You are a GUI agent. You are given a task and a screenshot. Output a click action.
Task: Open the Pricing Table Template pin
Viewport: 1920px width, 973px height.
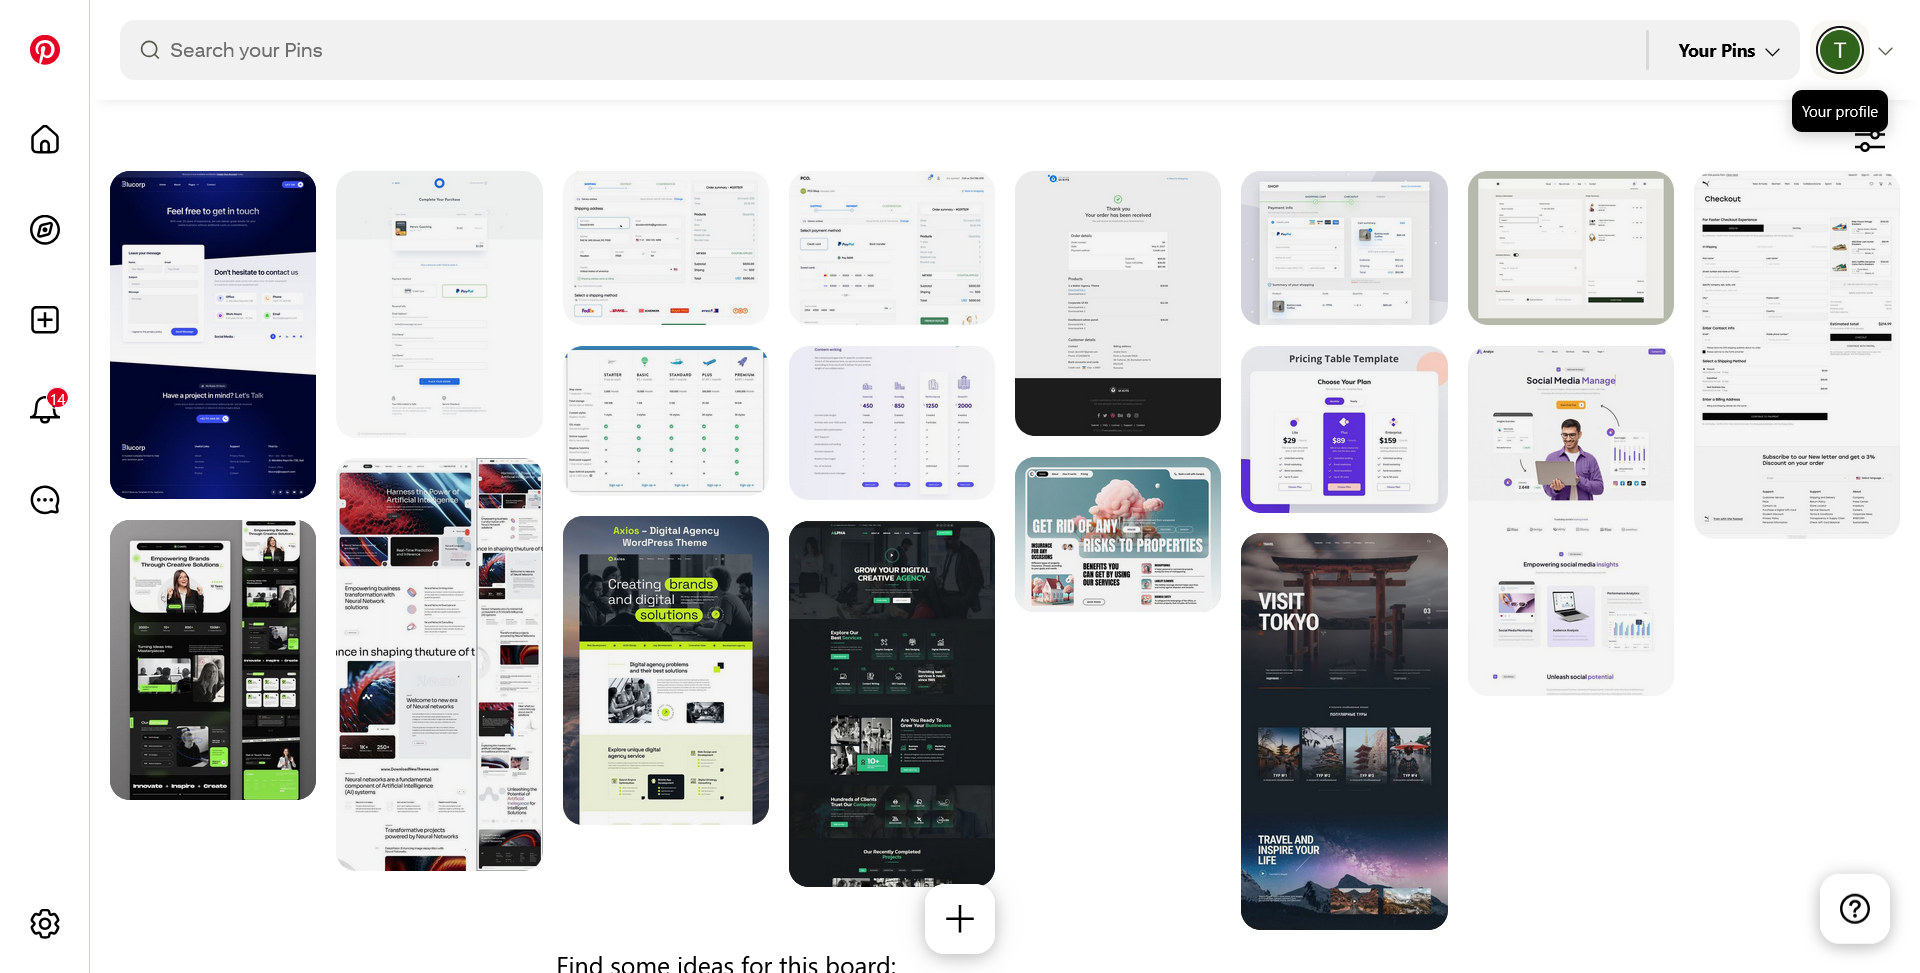click(1344, 430)
